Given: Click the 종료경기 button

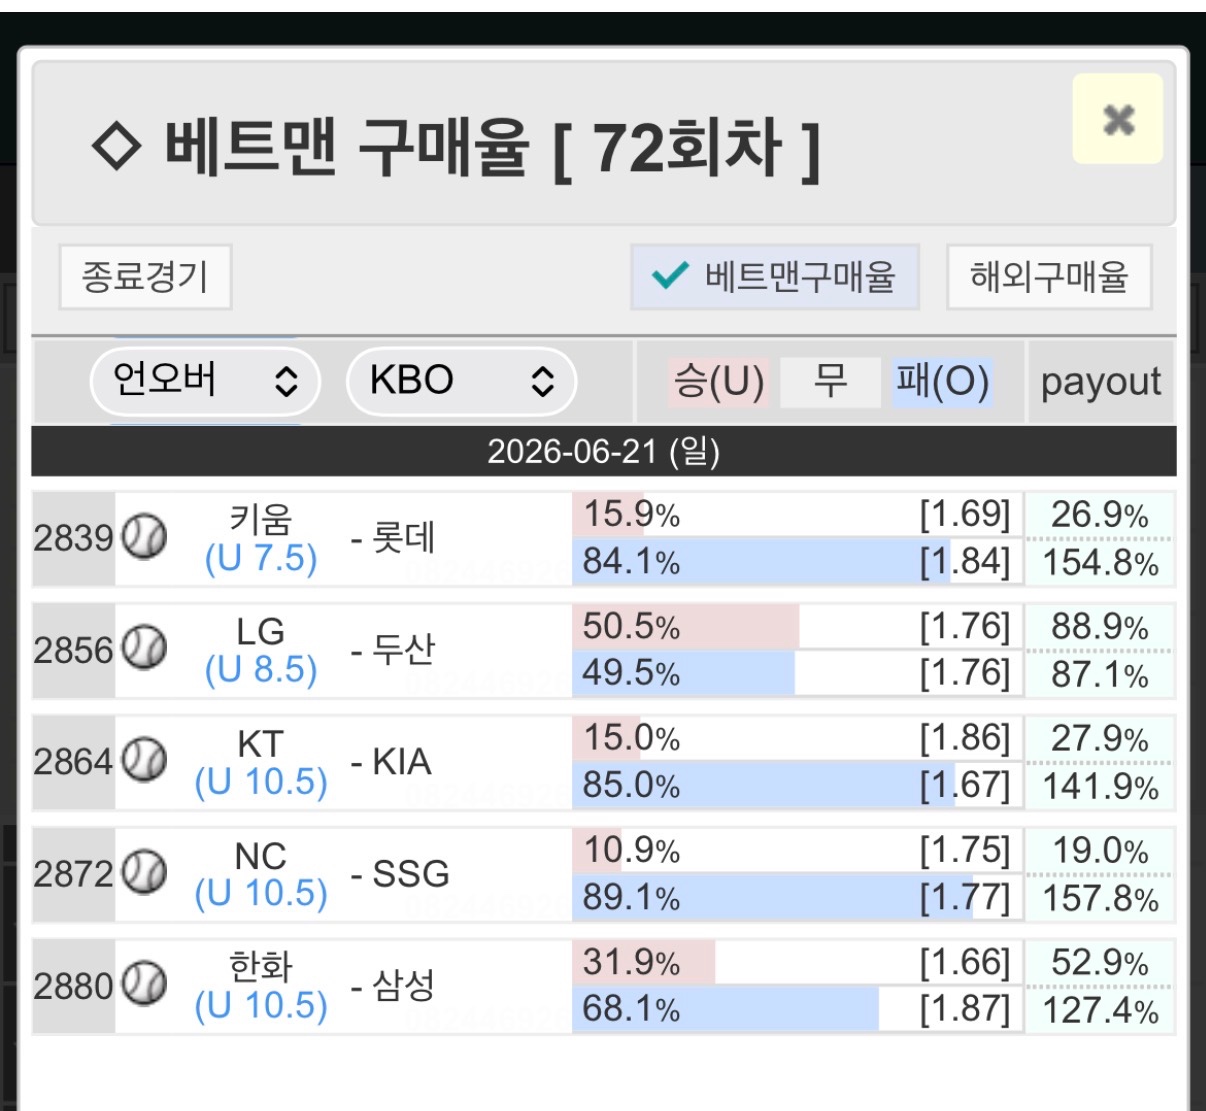Looking at the screenshot, I should point(145,276).
